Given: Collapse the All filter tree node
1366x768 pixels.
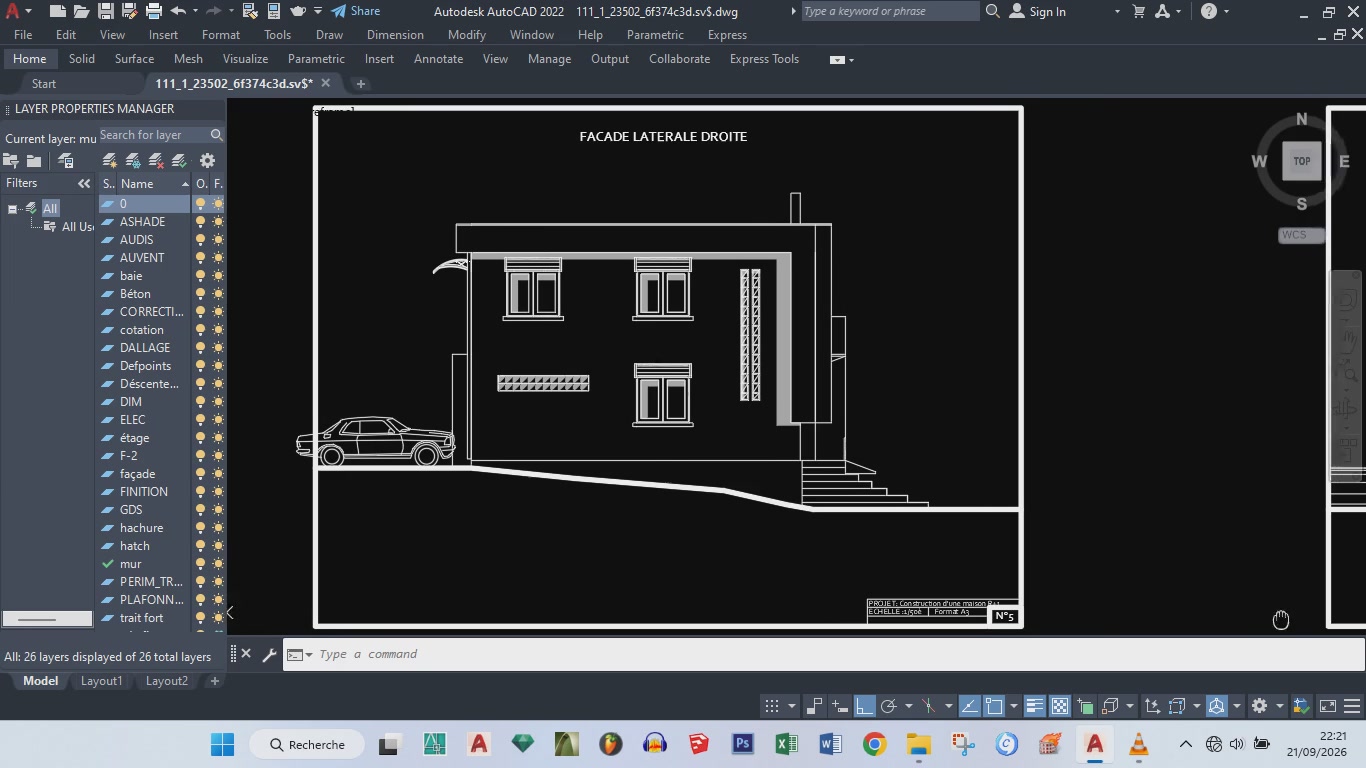Looking at the screenshot, I should coord(13,209).
